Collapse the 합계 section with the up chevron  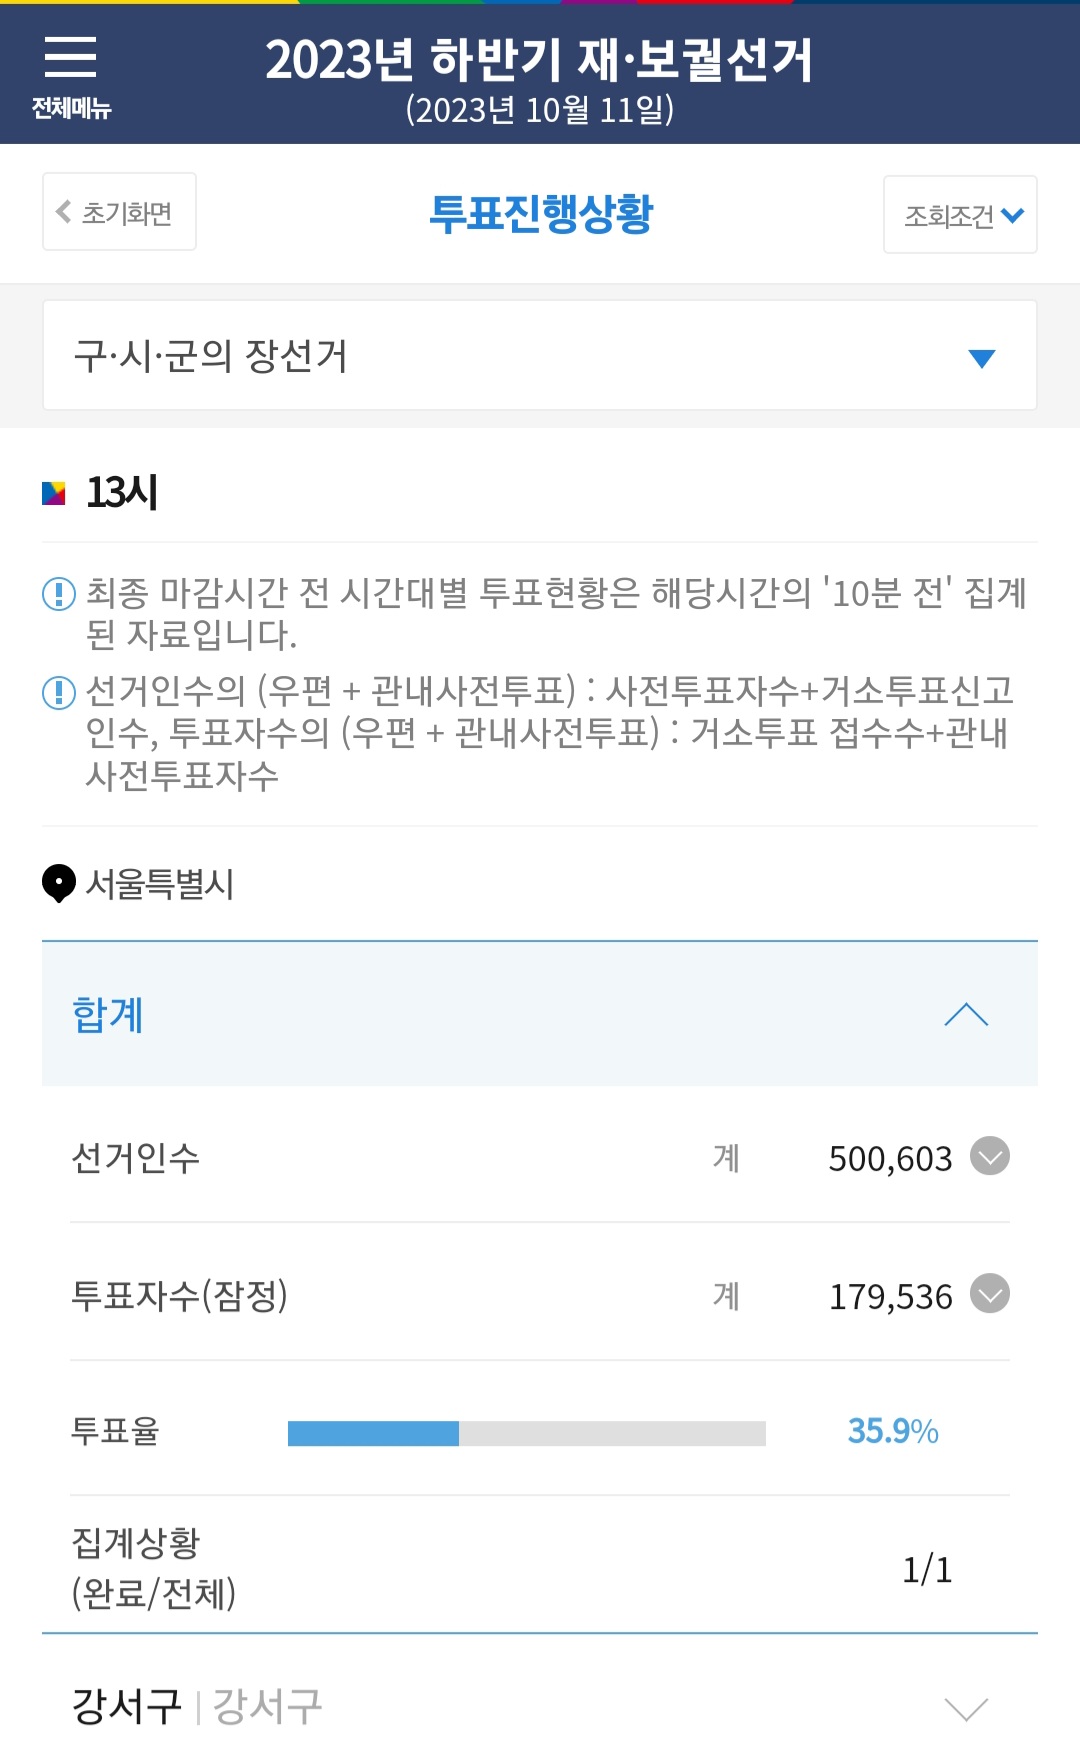966,1015
